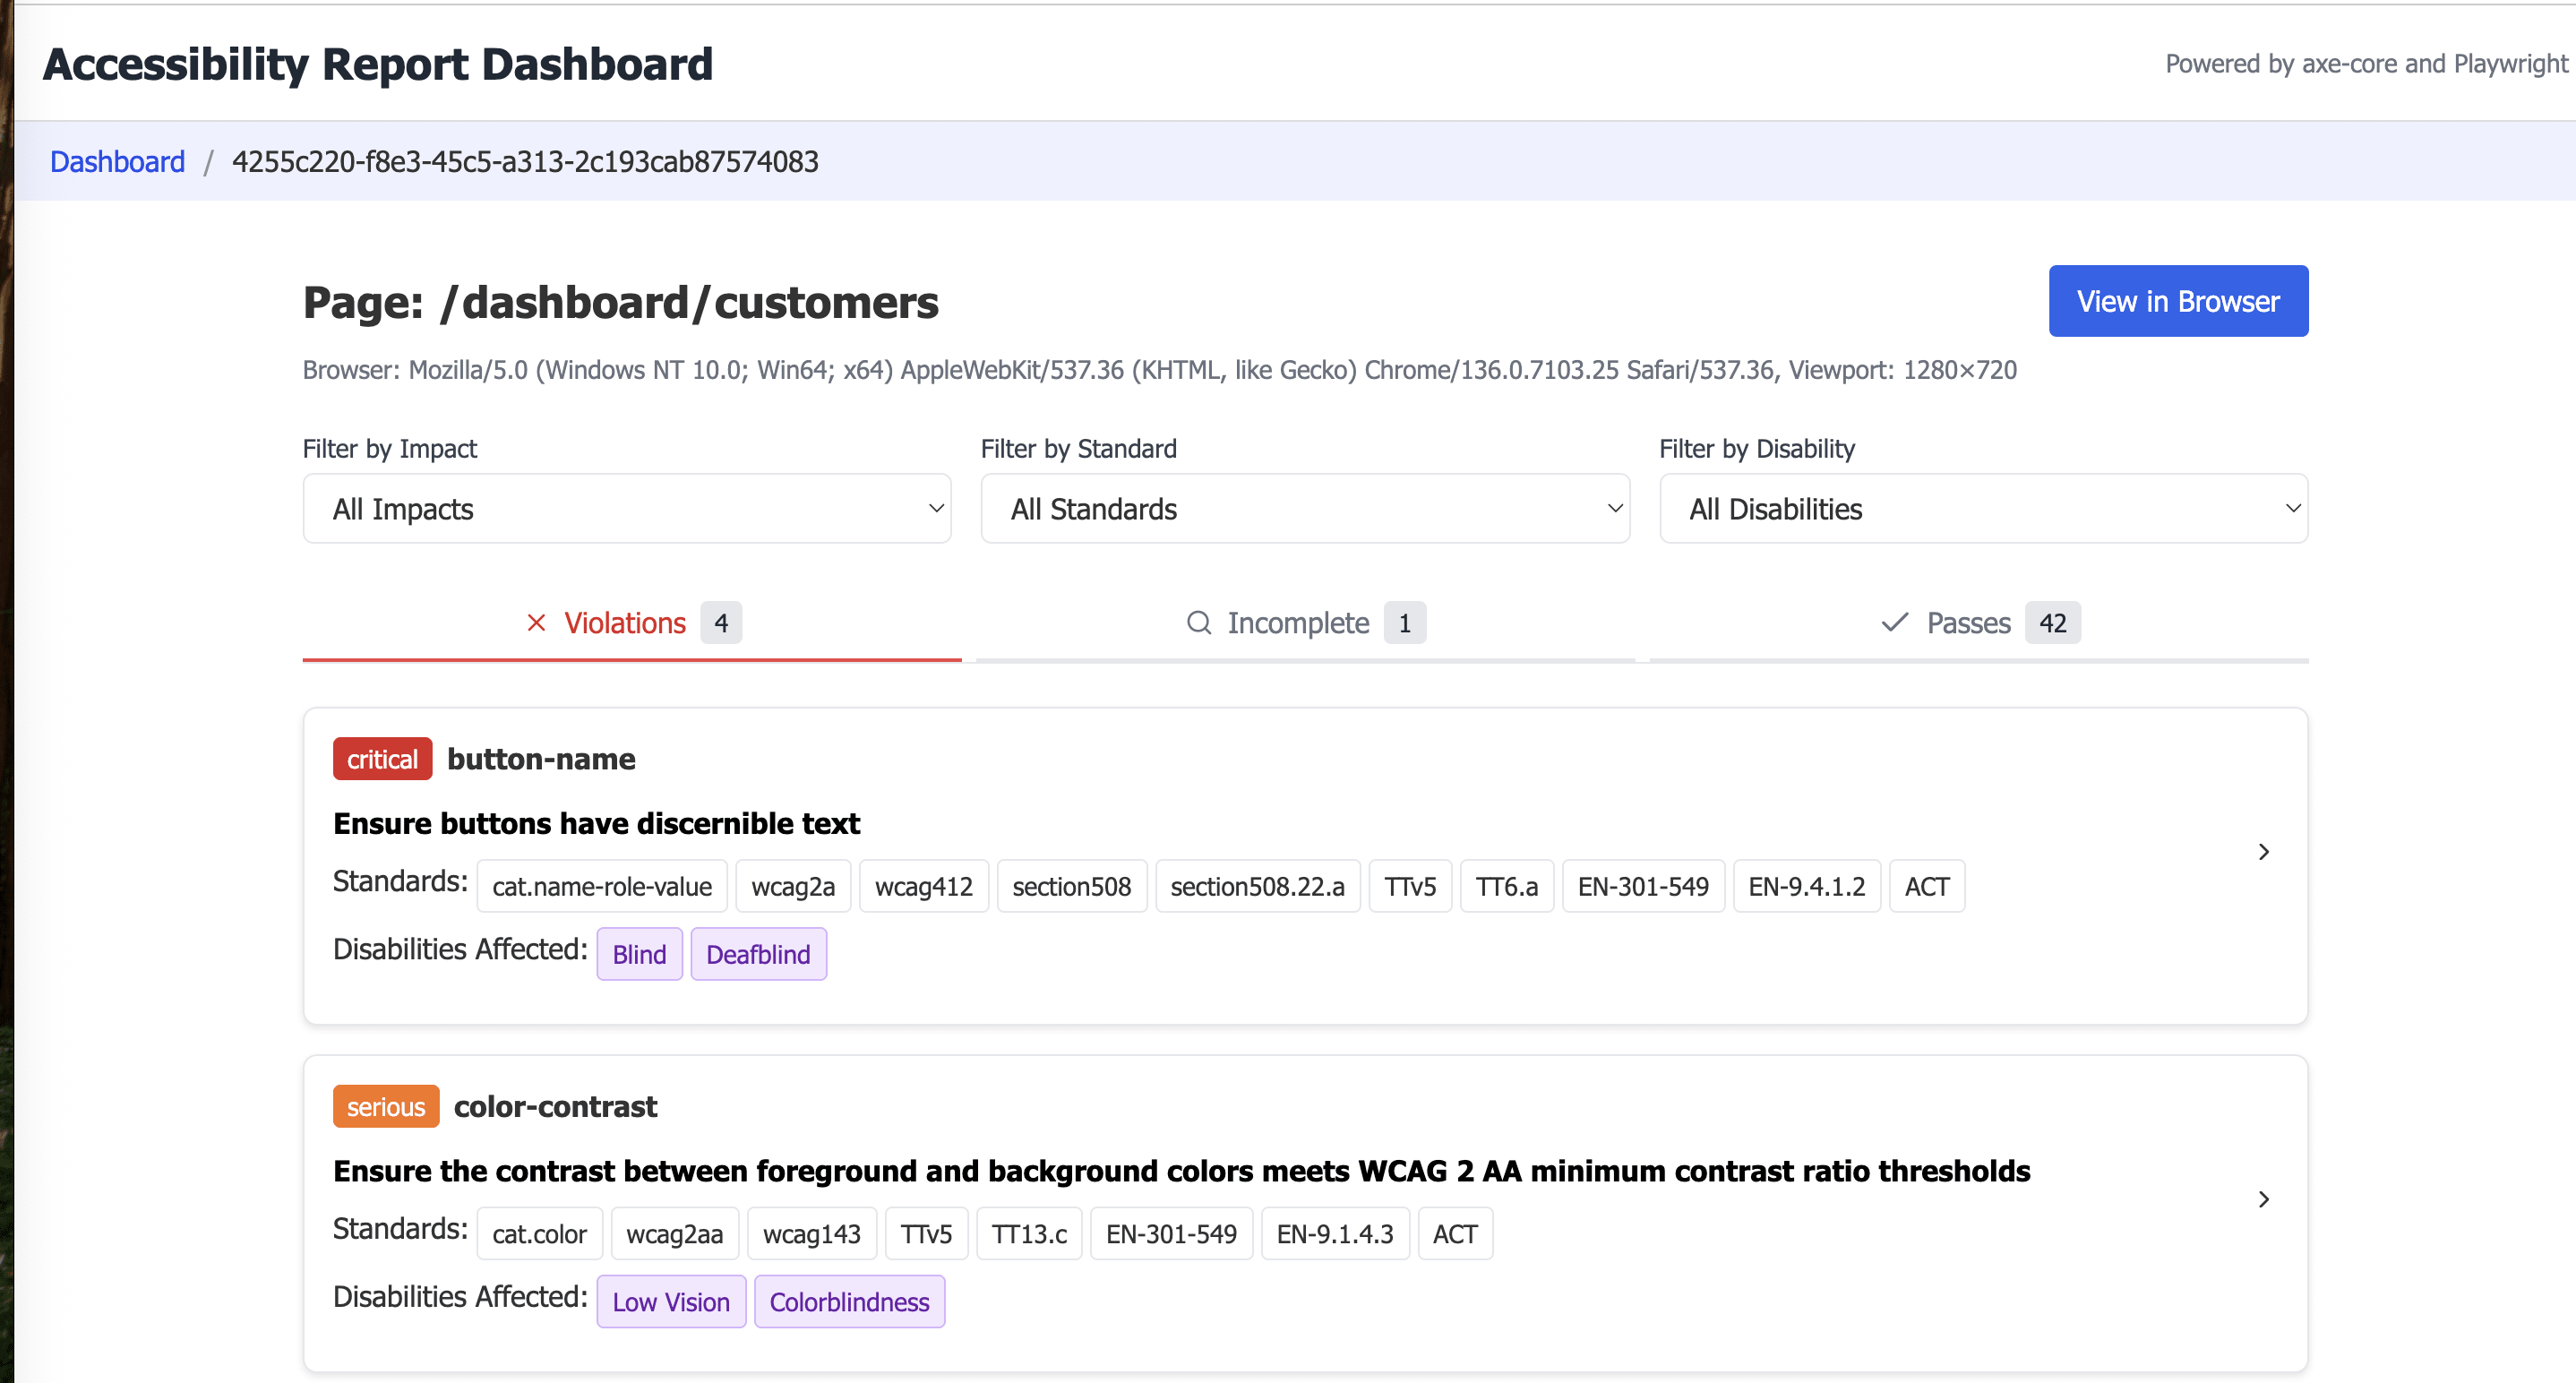Open the All Standards dropdown

tap(1305, 508)
